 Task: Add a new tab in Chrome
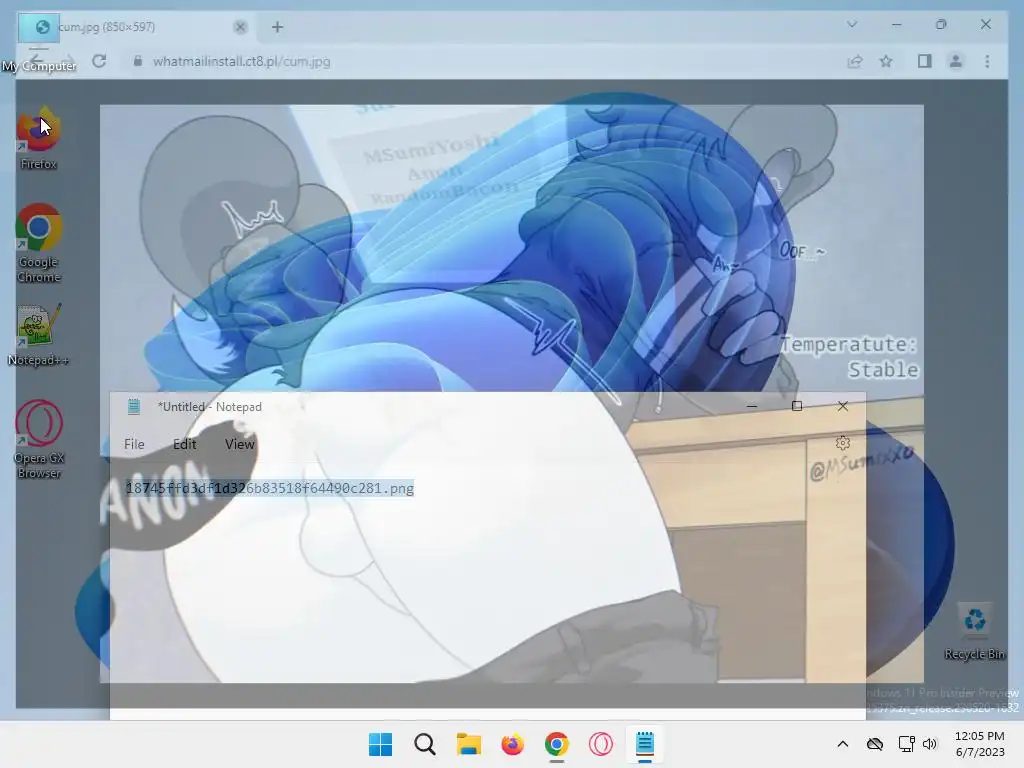pos(278,27)
